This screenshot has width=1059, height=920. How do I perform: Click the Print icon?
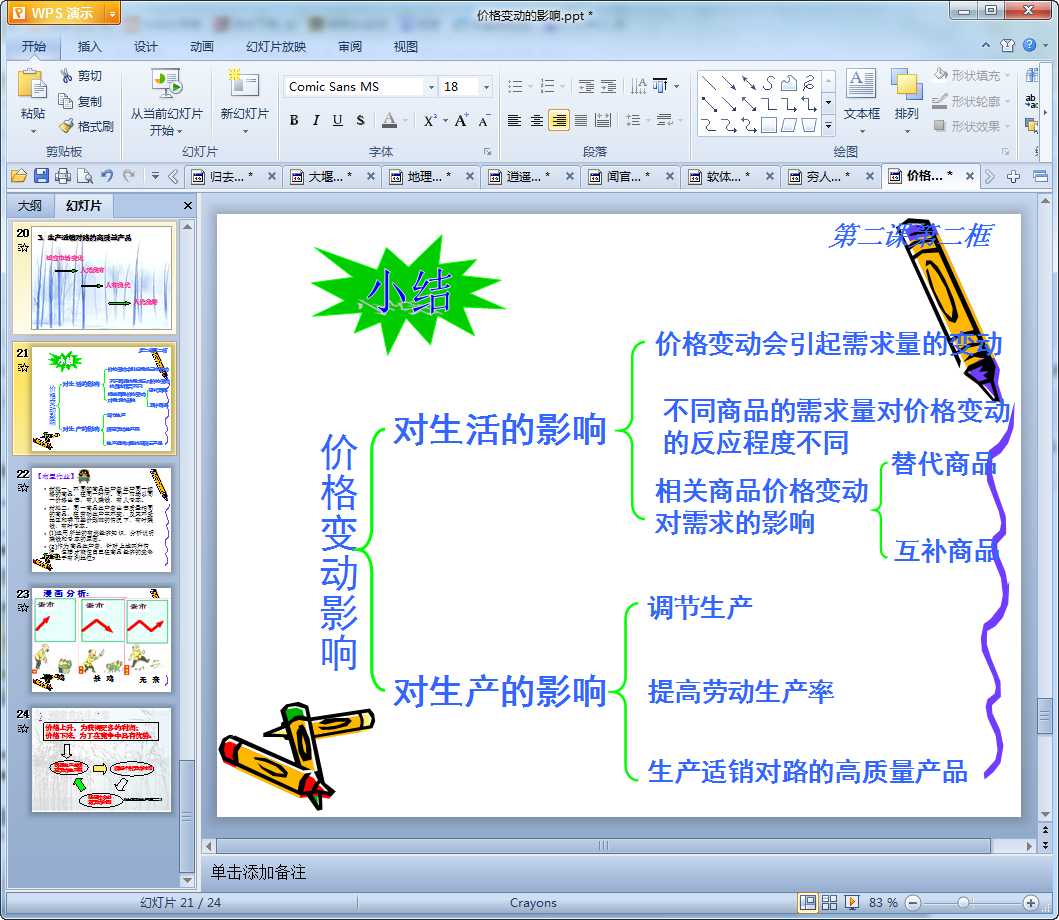pos(63,176)
